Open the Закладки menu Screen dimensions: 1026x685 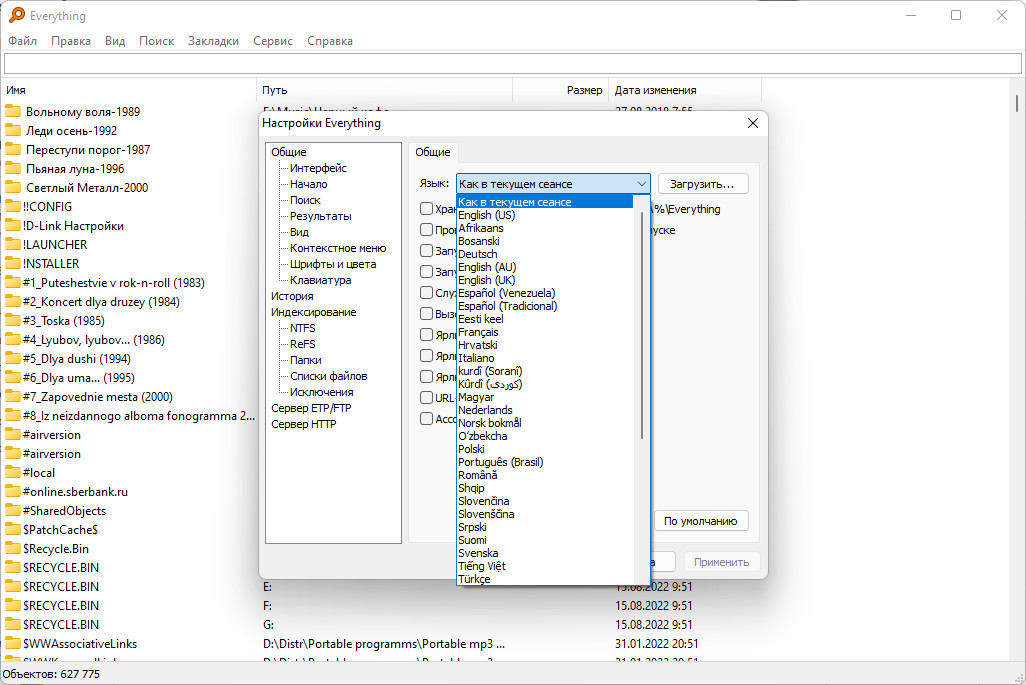tap(213, 41)
